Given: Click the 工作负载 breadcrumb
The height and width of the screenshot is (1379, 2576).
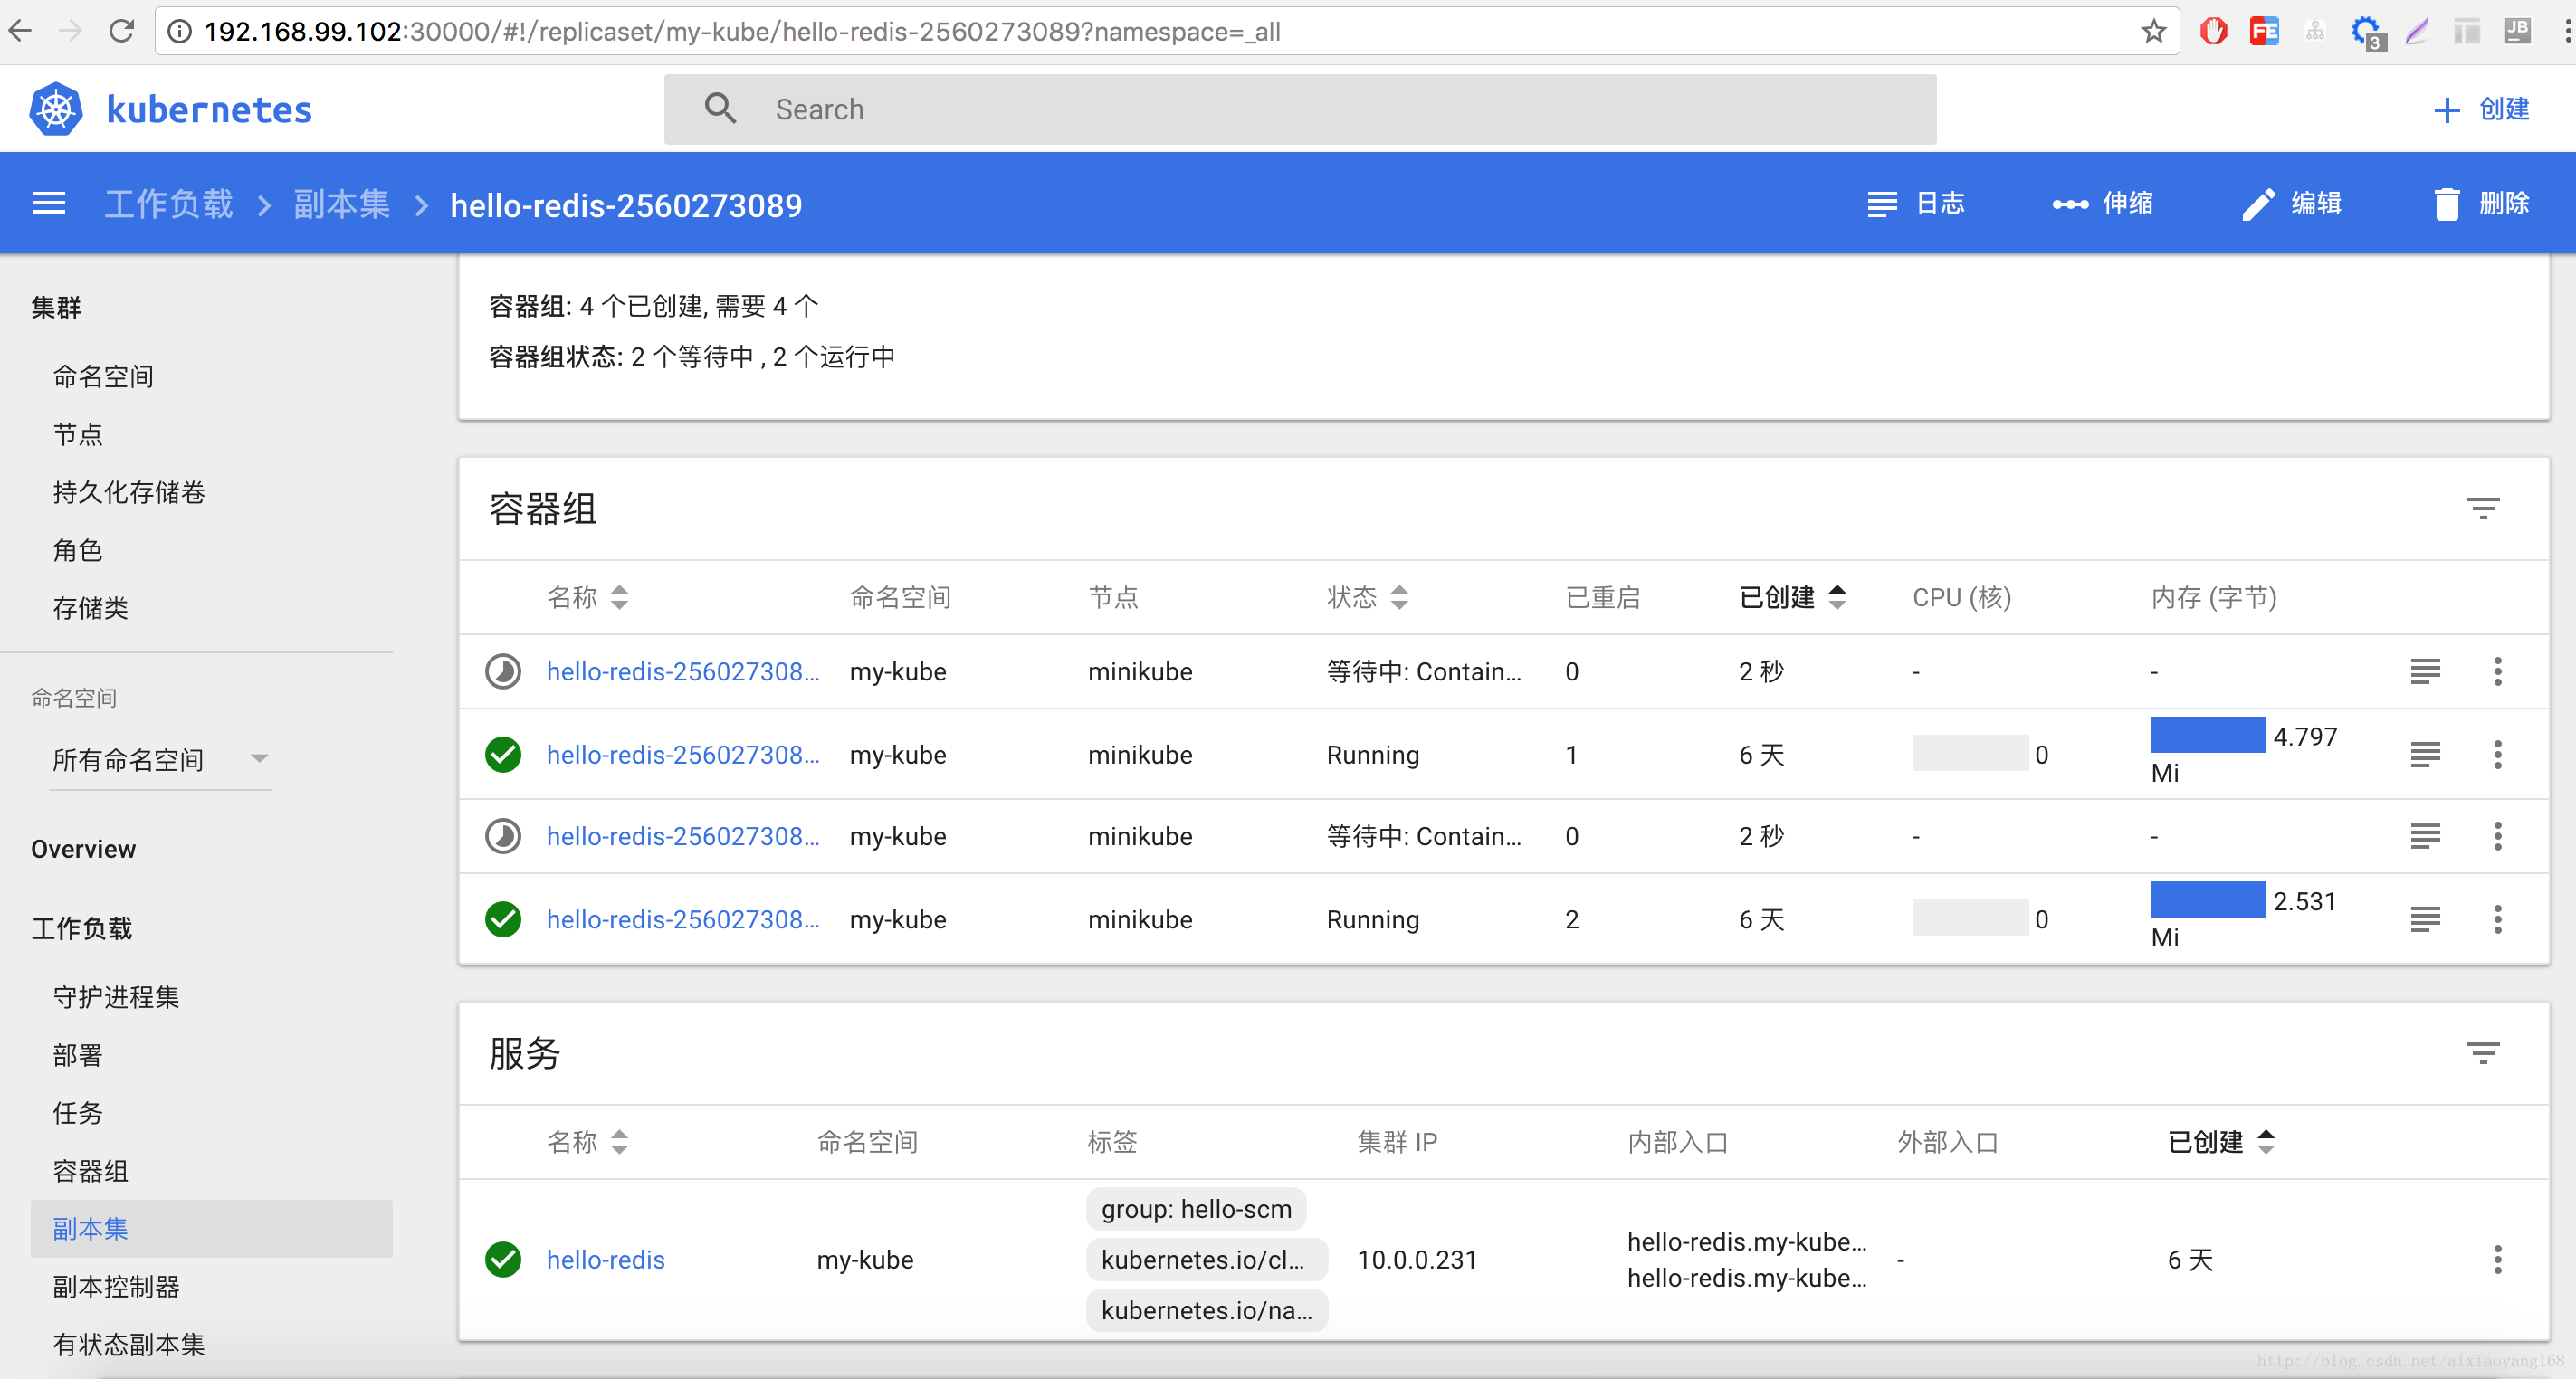Looking at the screenshot, I should [168, 203].
